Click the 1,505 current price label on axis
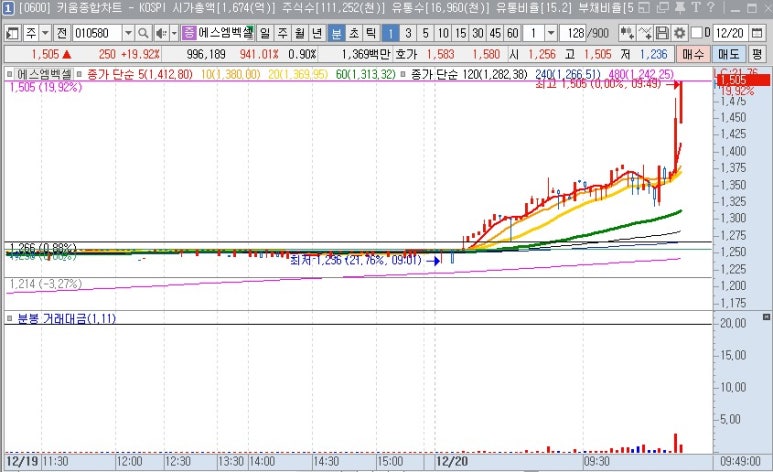Viewport: 773px width, 472px height. tap(742, 80)
